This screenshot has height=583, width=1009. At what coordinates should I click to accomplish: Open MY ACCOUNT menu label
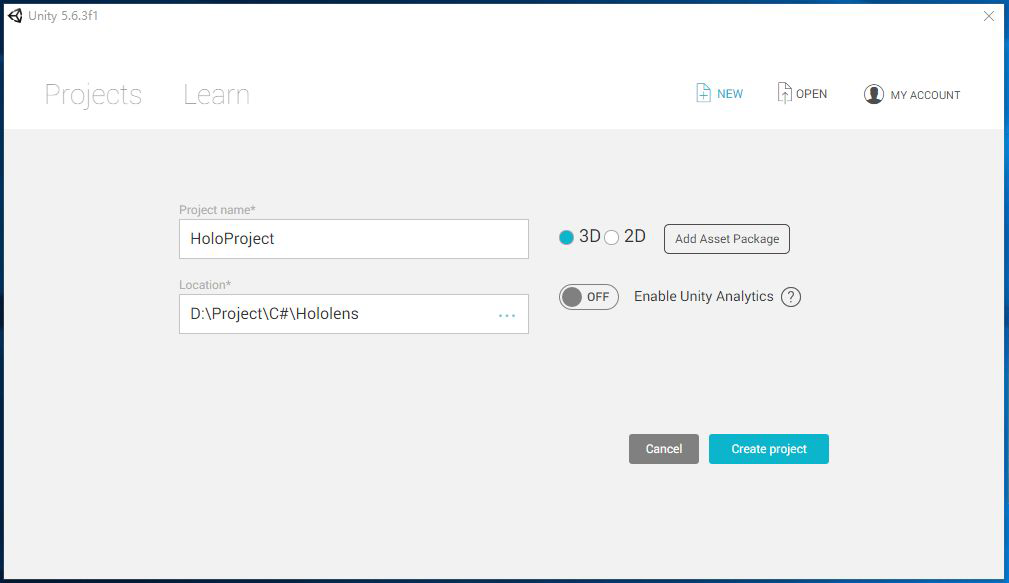pos(925,95)
